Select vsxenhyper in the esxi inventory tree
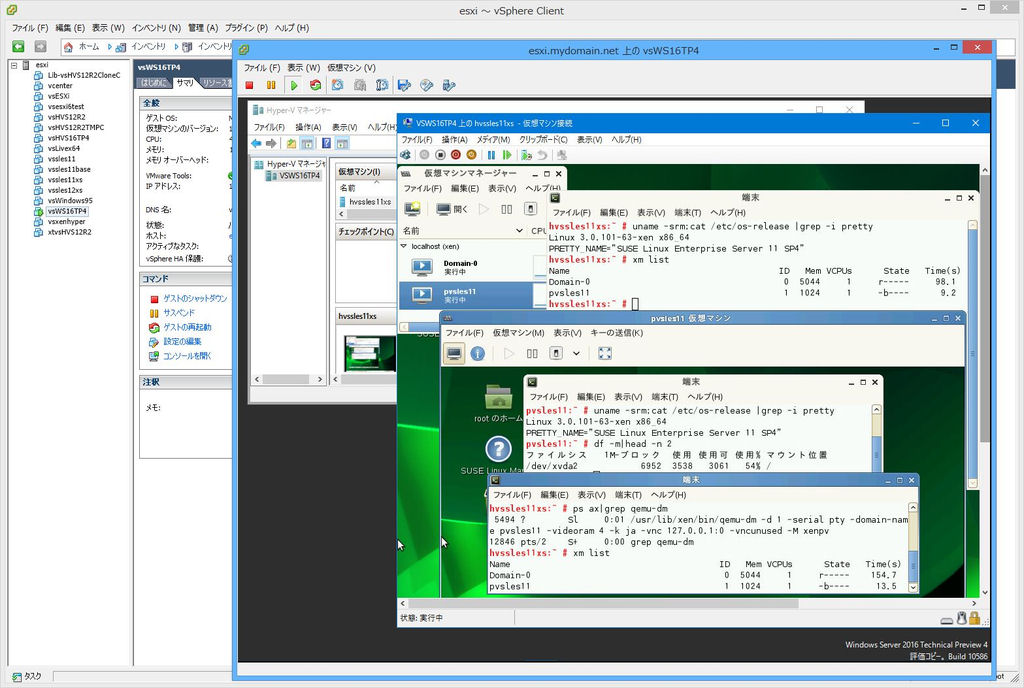Image resolution: width=1024 pixels, height=688 pixels. tap(66, 221)
